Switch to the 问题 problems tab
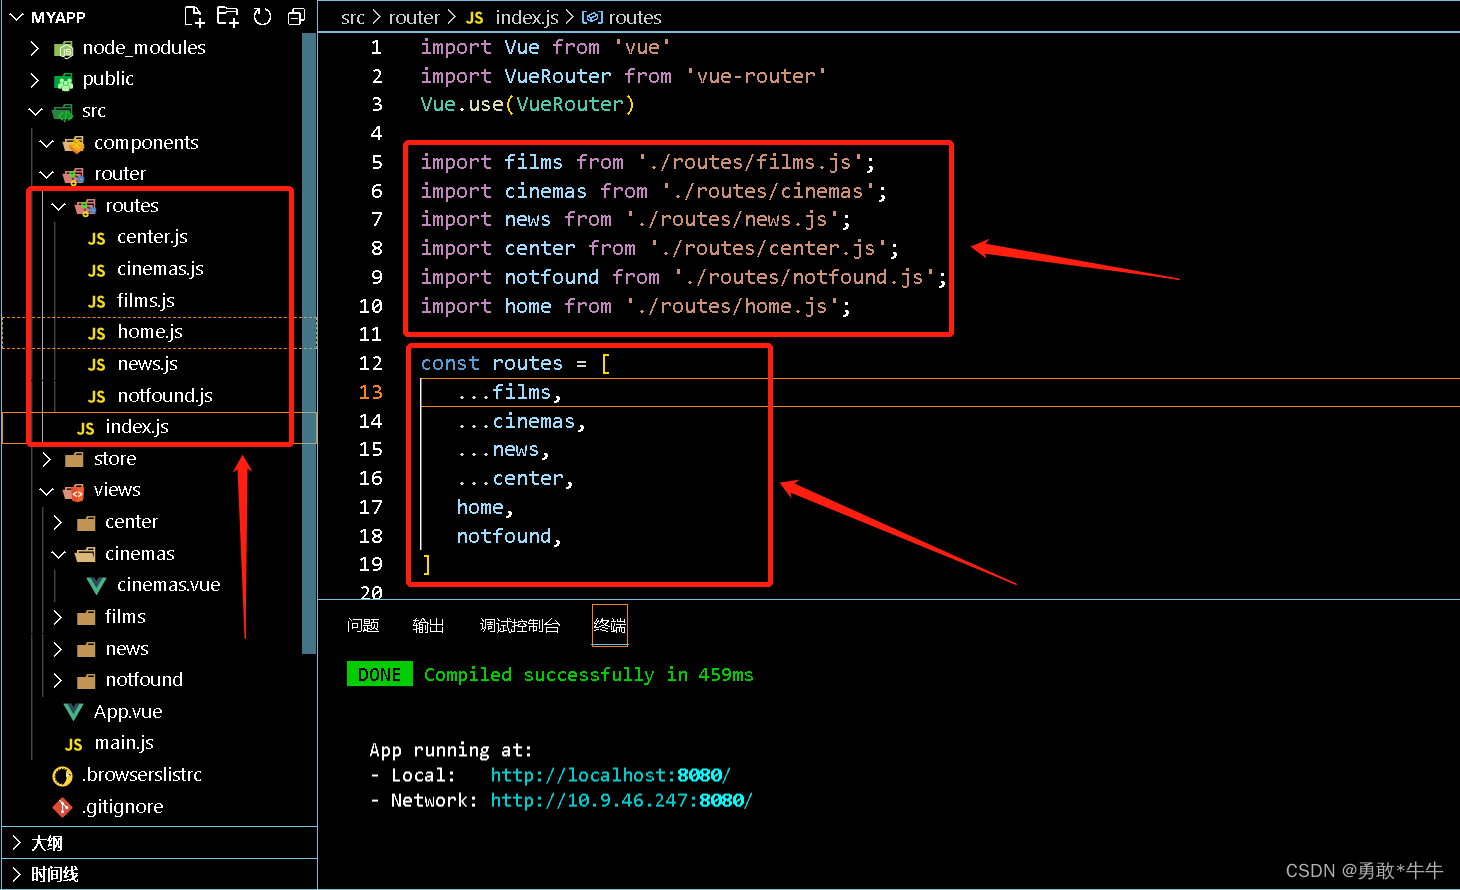 point(363,626)
